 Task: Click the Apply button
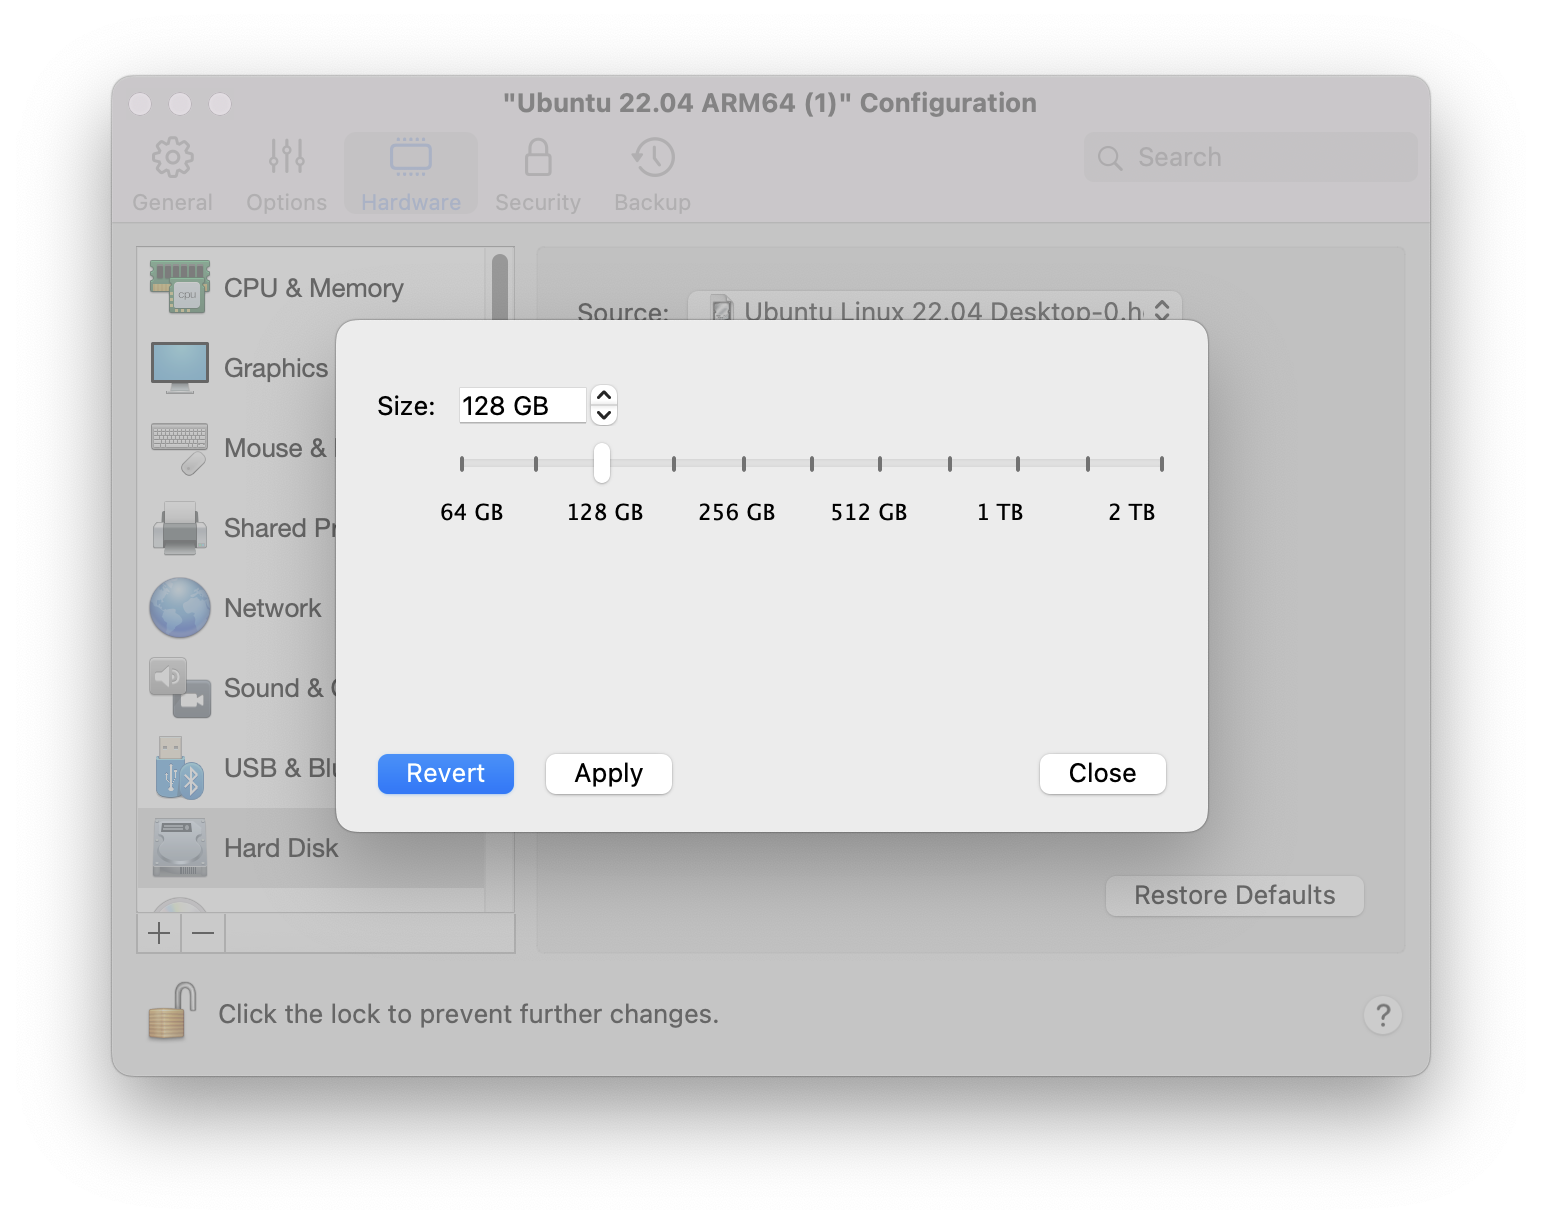(x=609, y=774)
